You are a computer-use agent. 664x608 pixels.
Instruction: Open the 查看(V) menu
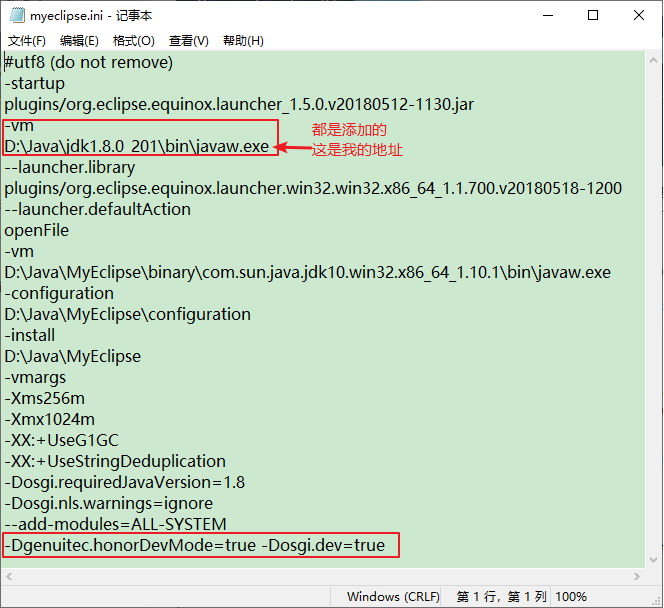(x=189, y=41)
